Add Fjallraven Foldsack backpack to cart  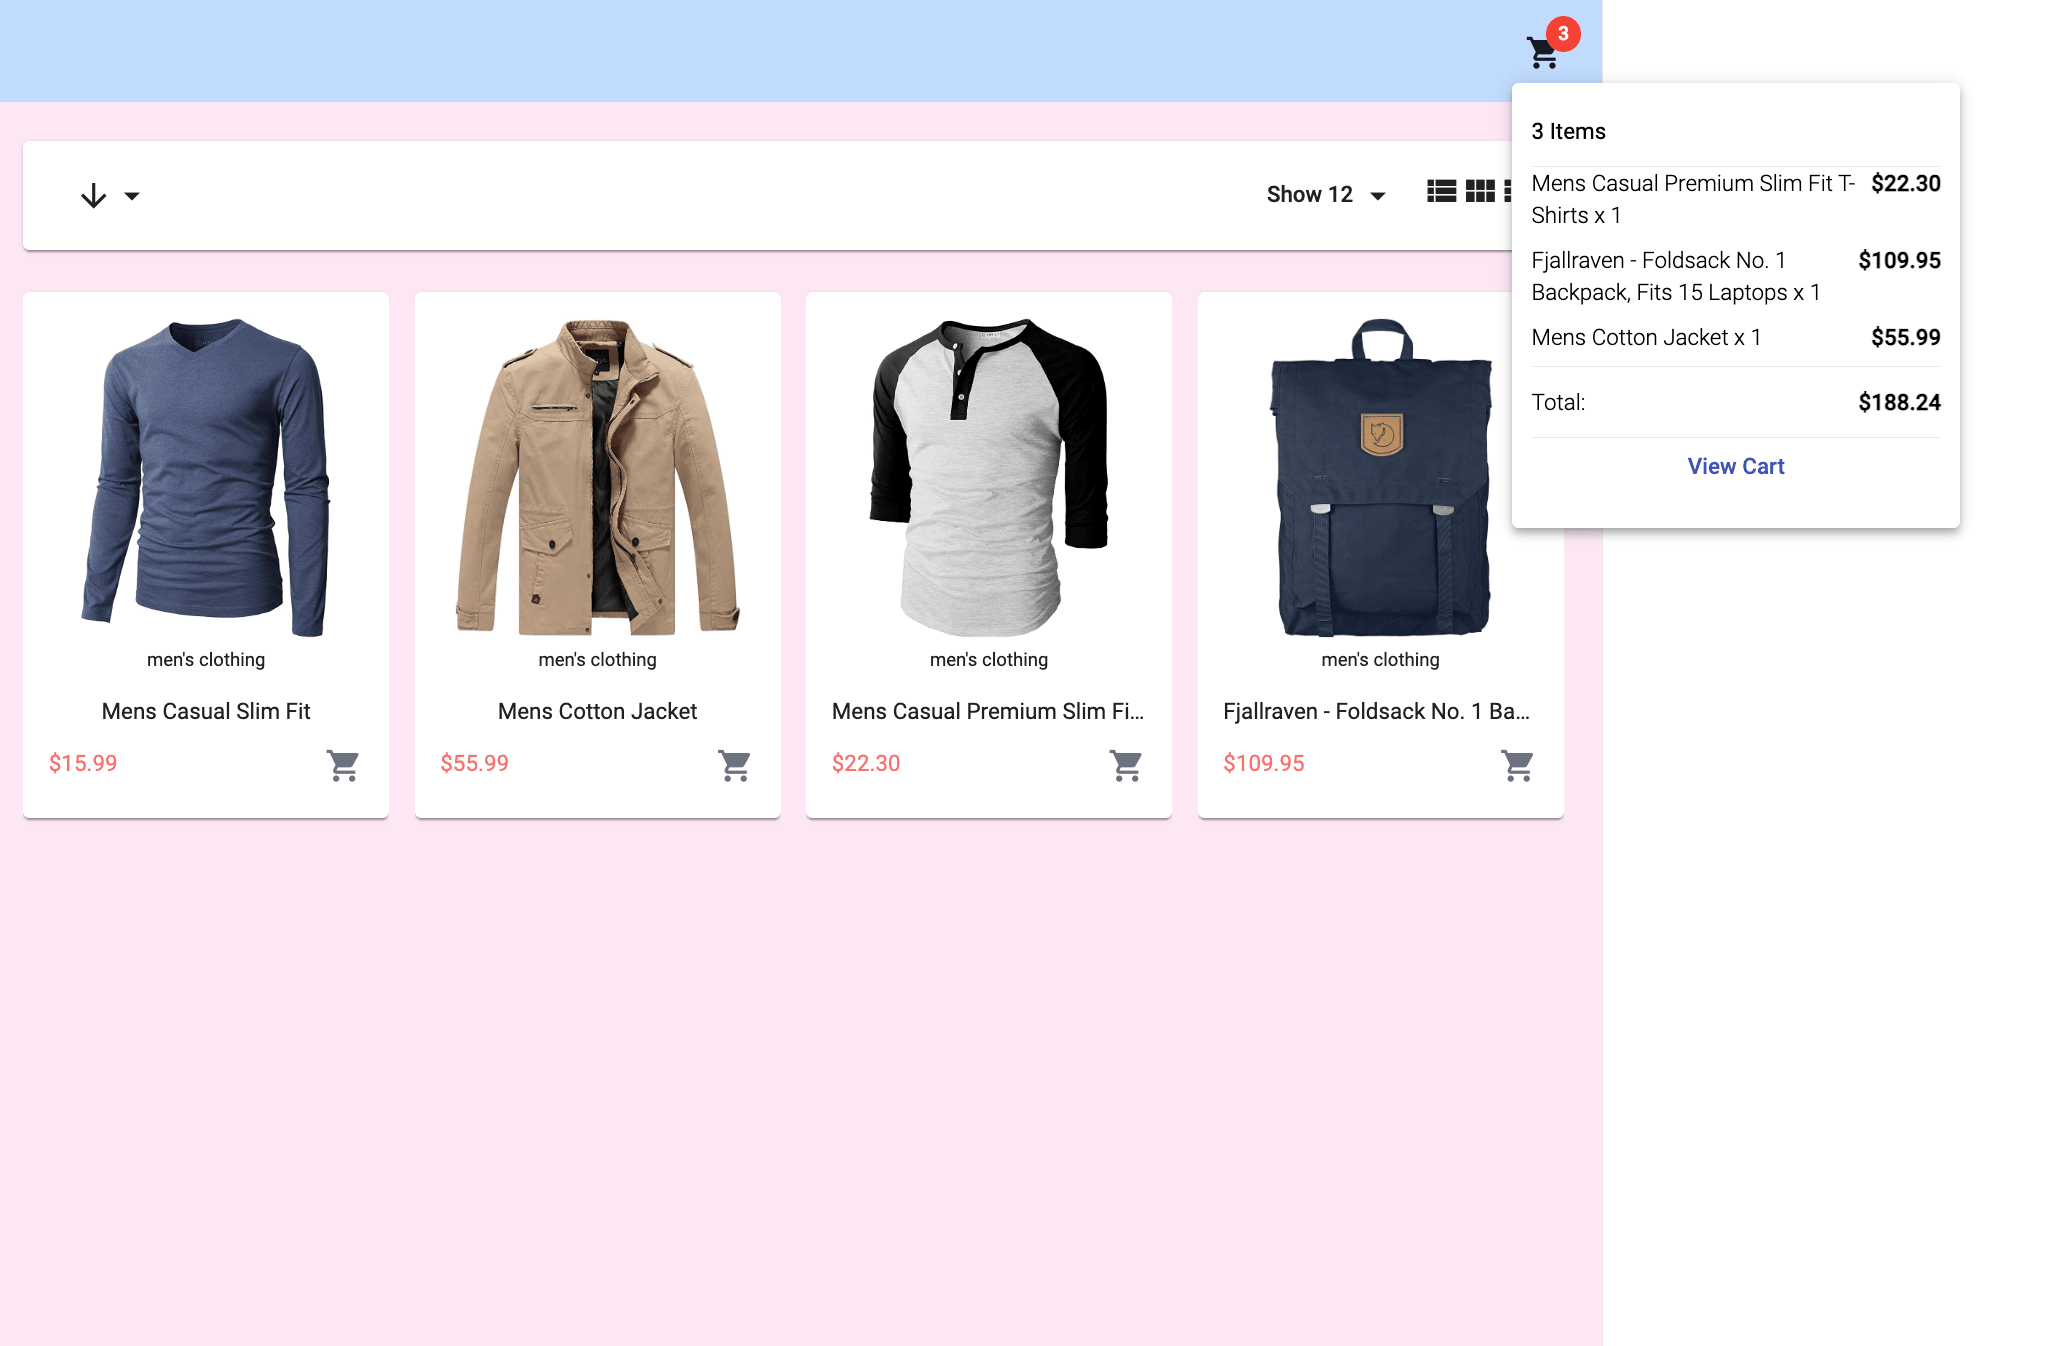coord(1517,765)
